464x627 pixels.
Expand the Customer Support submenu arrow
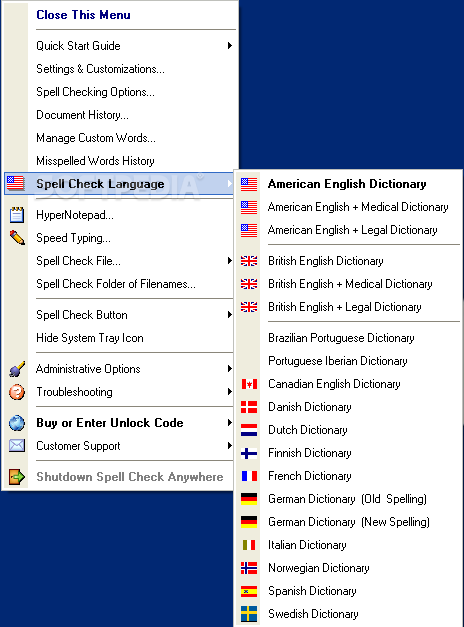230,445
